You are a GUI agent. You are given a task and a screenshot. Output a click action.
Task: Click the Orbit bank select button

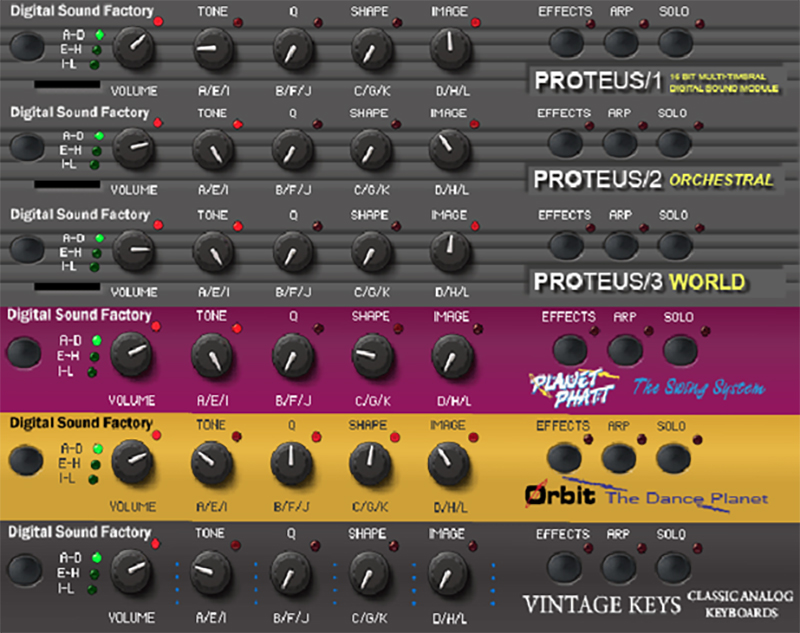coord(26,460)
